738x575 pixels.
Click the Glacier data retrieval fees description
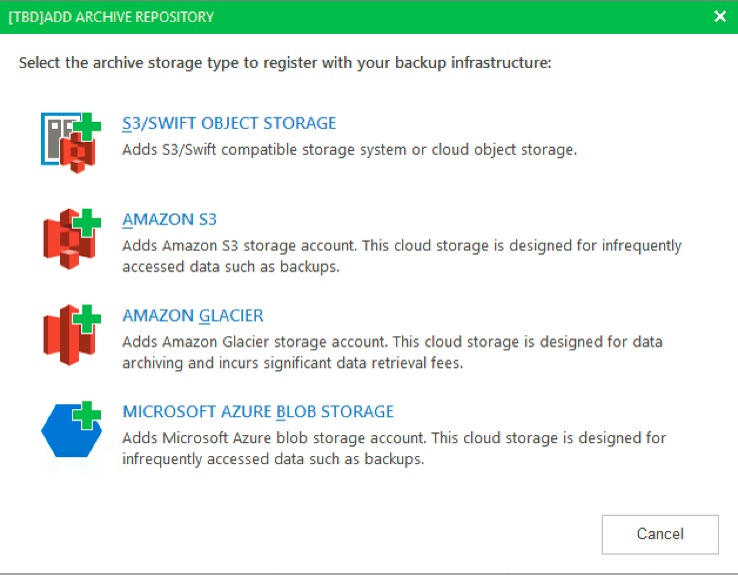pos(392,352)
